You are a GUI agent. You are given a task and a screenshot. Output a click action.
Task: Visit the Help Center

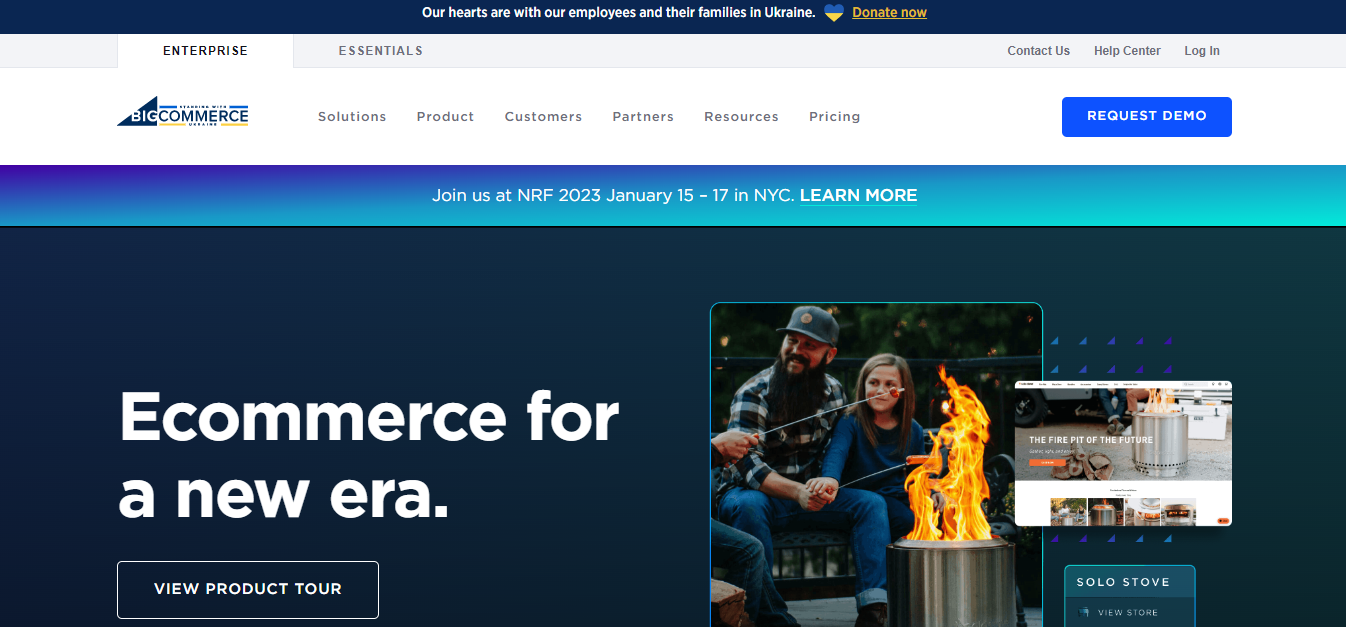(x=1127, y=51)
